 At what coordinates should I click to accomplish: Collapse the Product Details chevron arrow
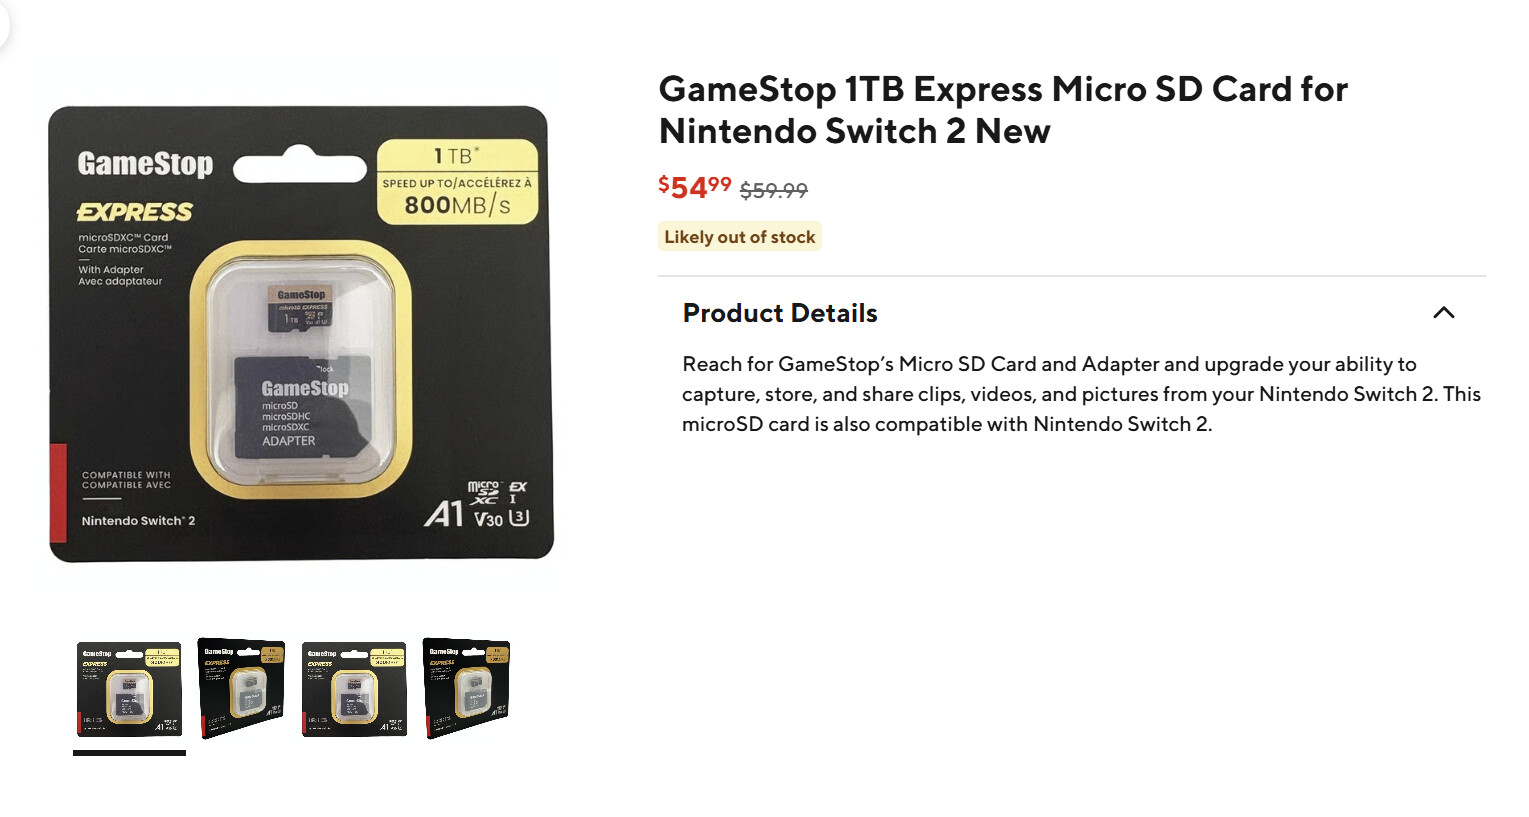tap(1443, 313)
